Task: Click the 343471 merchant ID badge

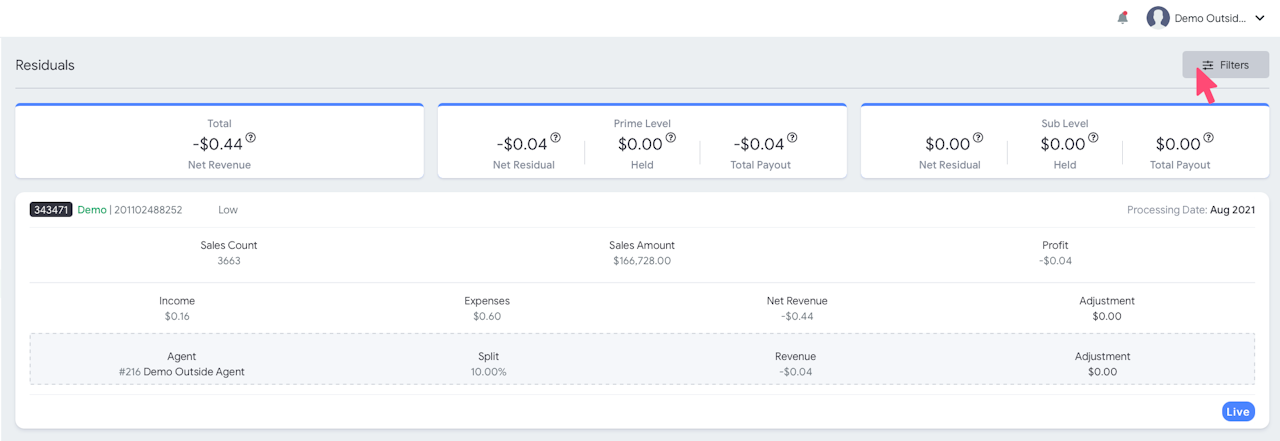Action: [51, 210]
